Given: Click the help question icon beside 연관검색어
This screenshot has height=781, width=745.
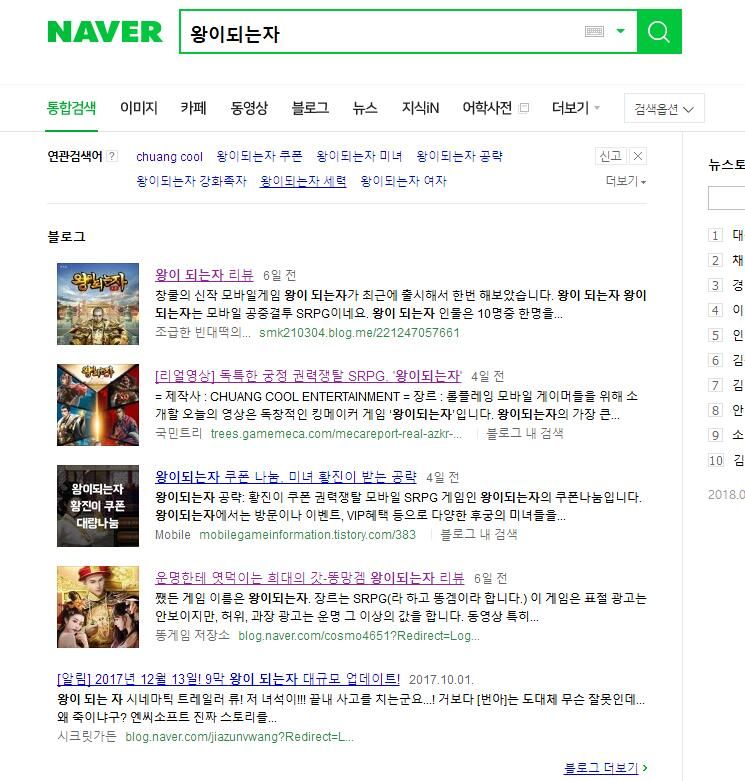Looking at the screenshot, I should click(x=113, y=156).
